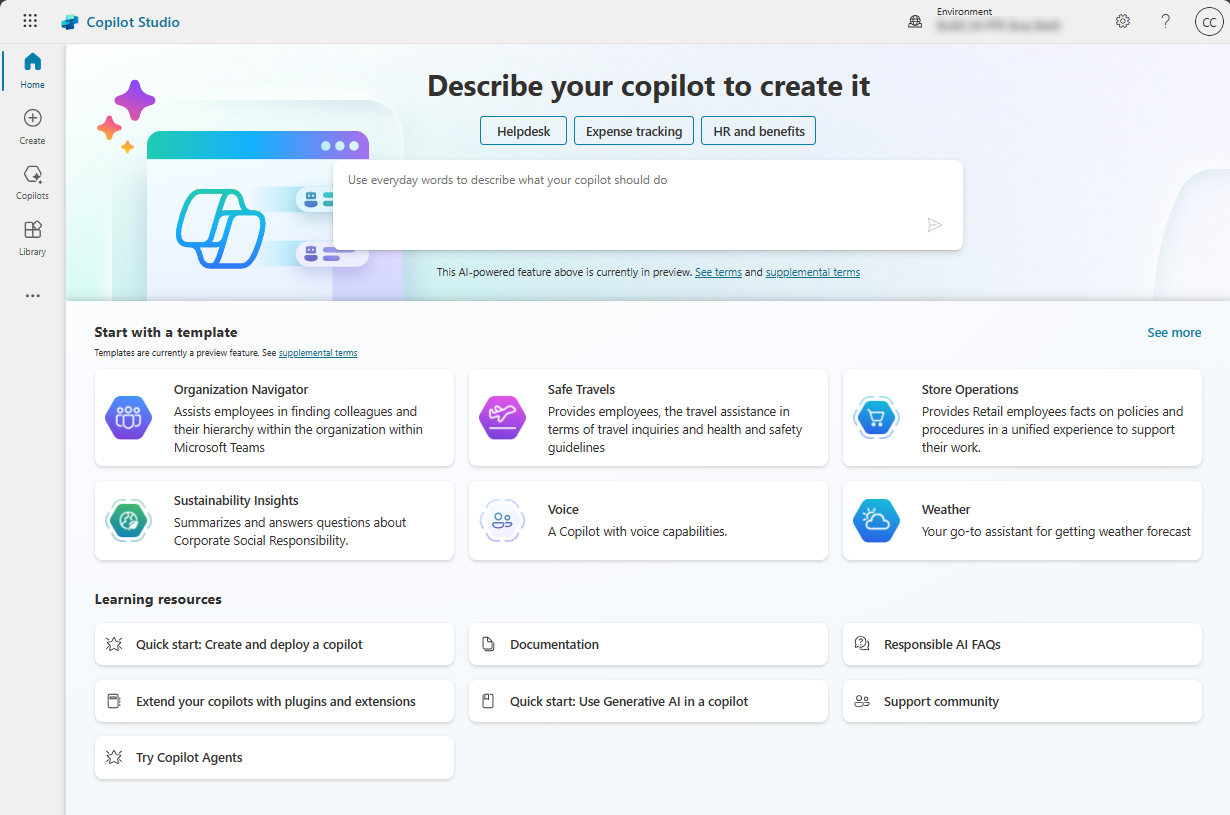Click the plugins and extensions icon
This screenshot has width=1230, height=815.
[x=114, y=701]
